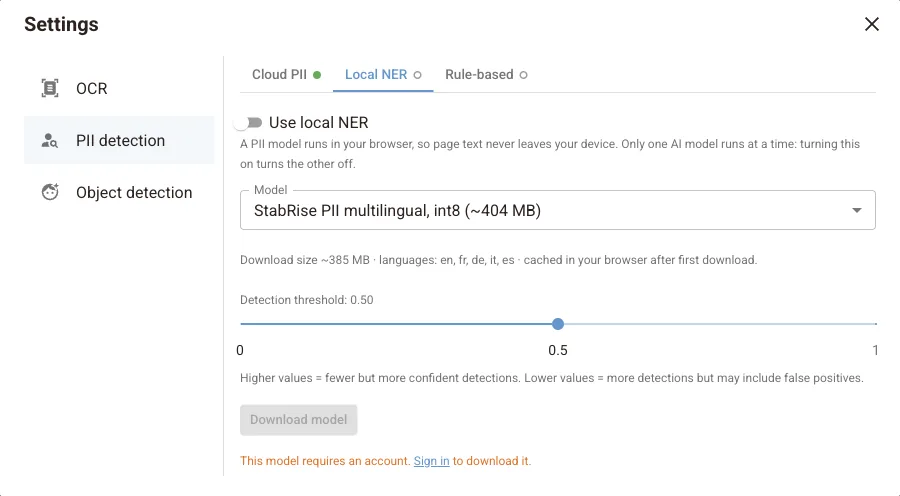
Task: Open the Model dropdown arrow
Action: tap(856, 210)
